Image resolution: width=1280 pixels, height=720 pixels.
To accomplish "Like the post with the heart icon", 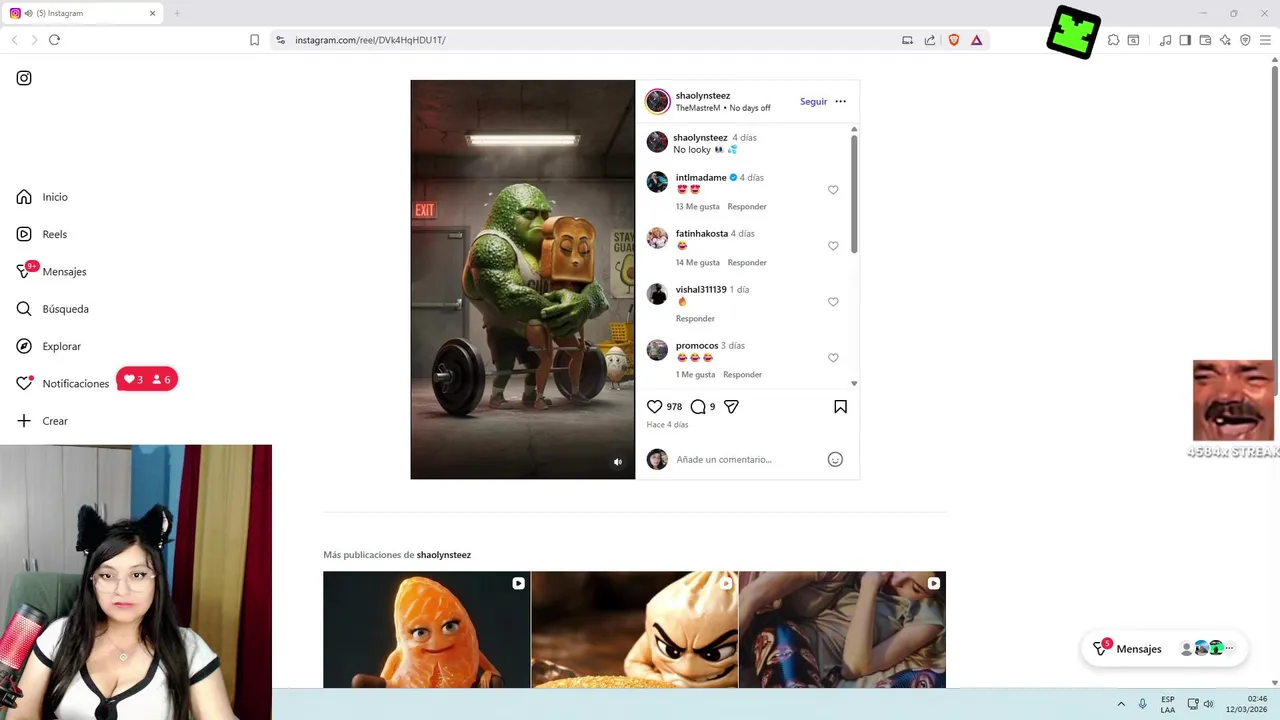I will click(654, 407).
